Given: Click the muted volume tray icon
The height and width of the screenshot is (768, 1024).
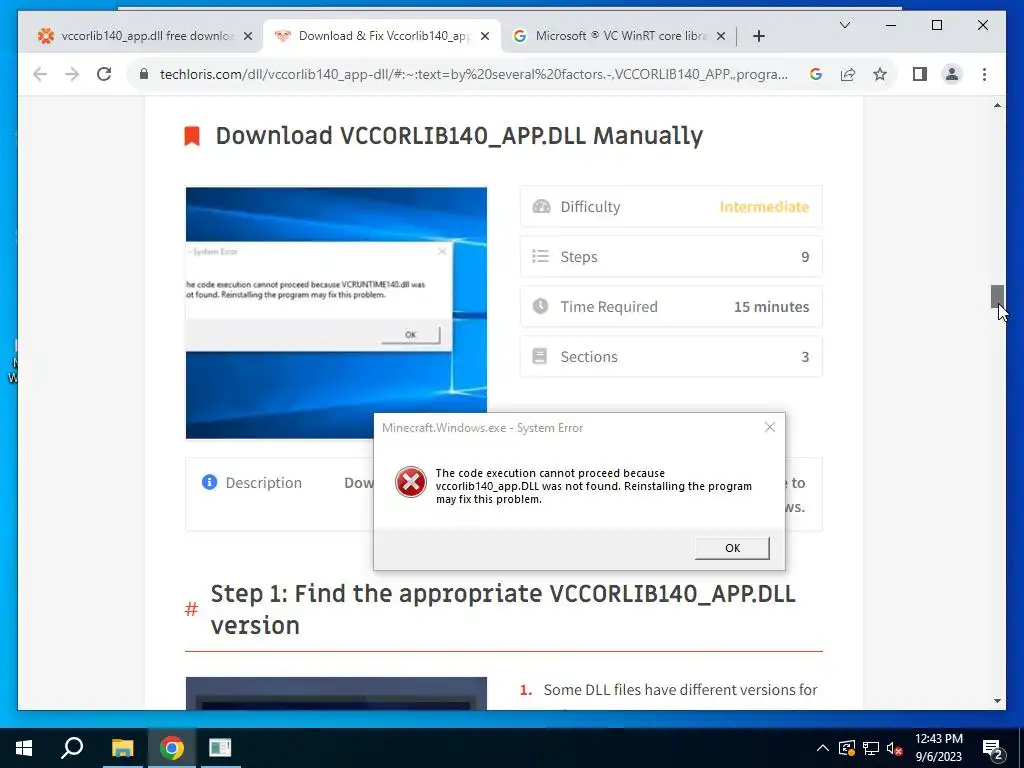Looking at the screenshot, I should point(895,748).
